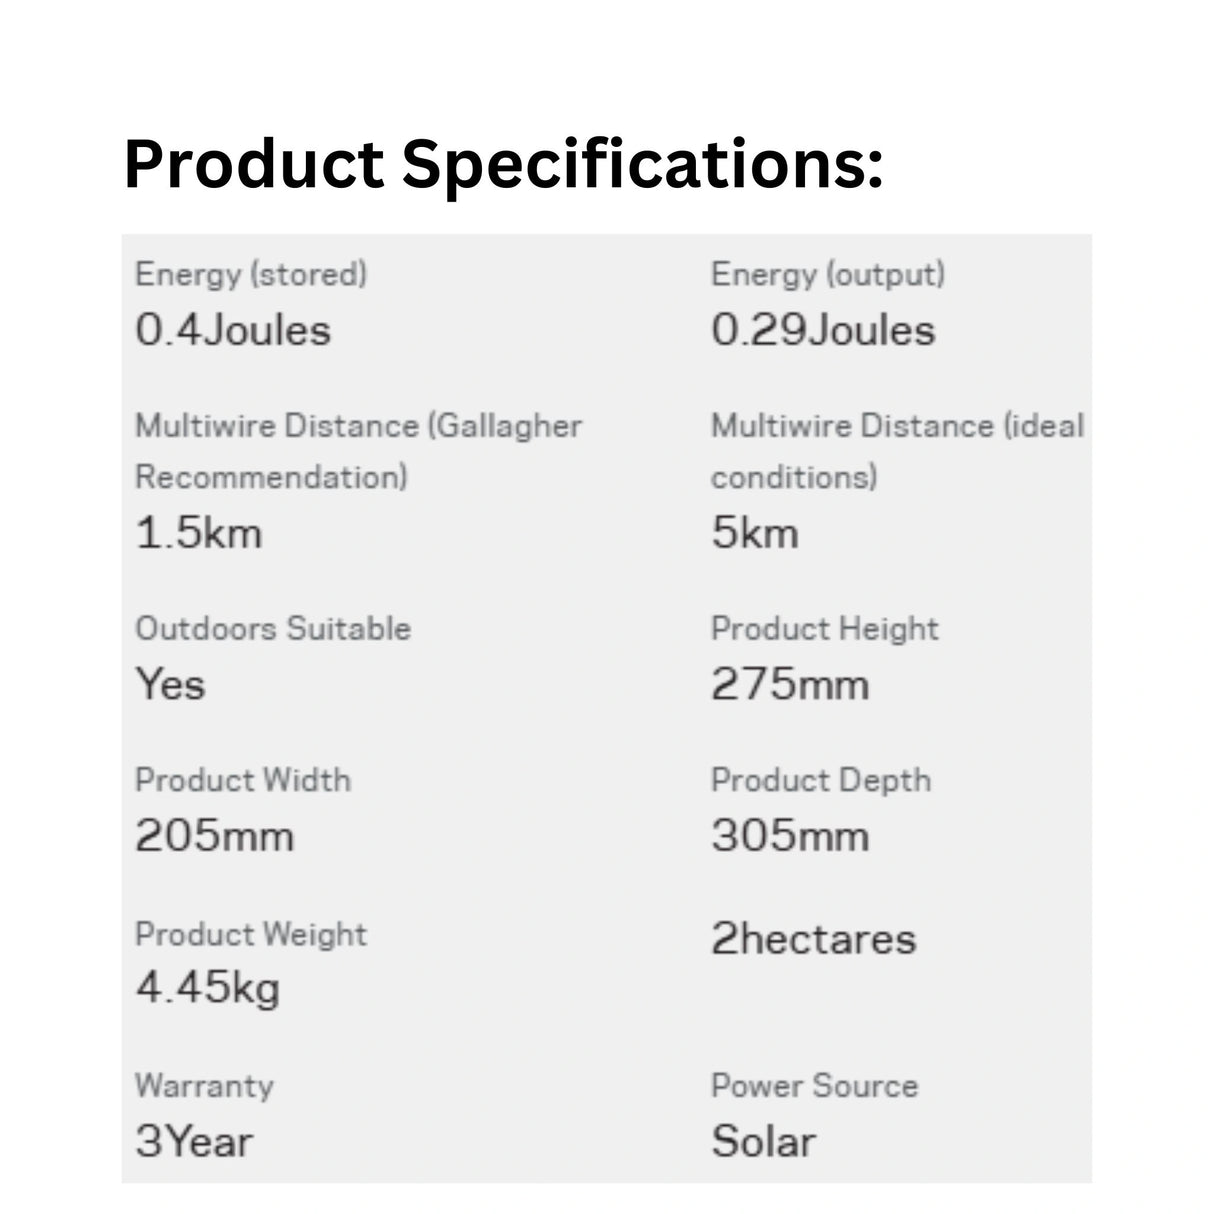Select the 305mm depth value
Image resolution: width=1214 pixels, height=1214 pixels.
789,836
